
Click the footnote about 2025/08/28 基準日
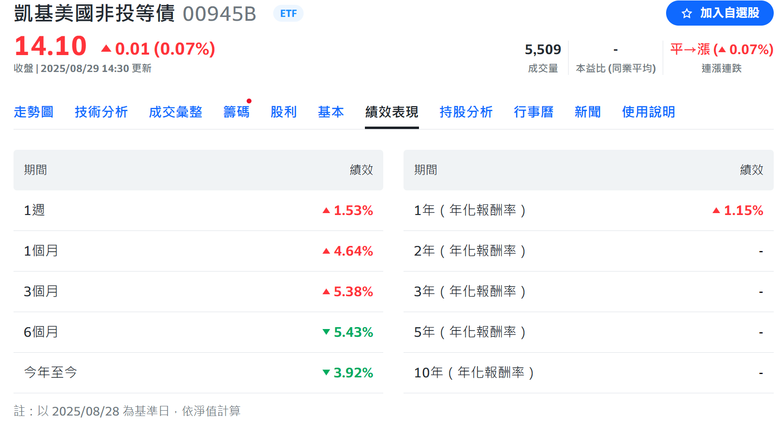(127, 411)
